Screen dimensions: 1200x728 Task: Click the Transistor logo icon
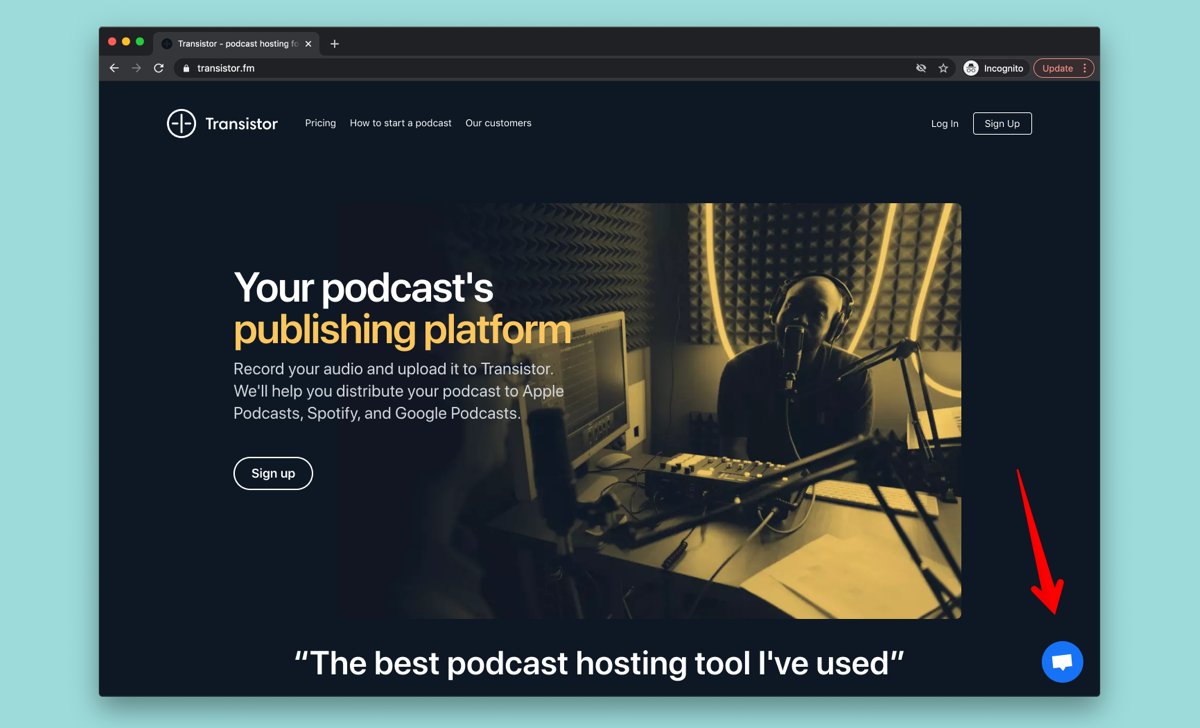click(x=181, y=123)
